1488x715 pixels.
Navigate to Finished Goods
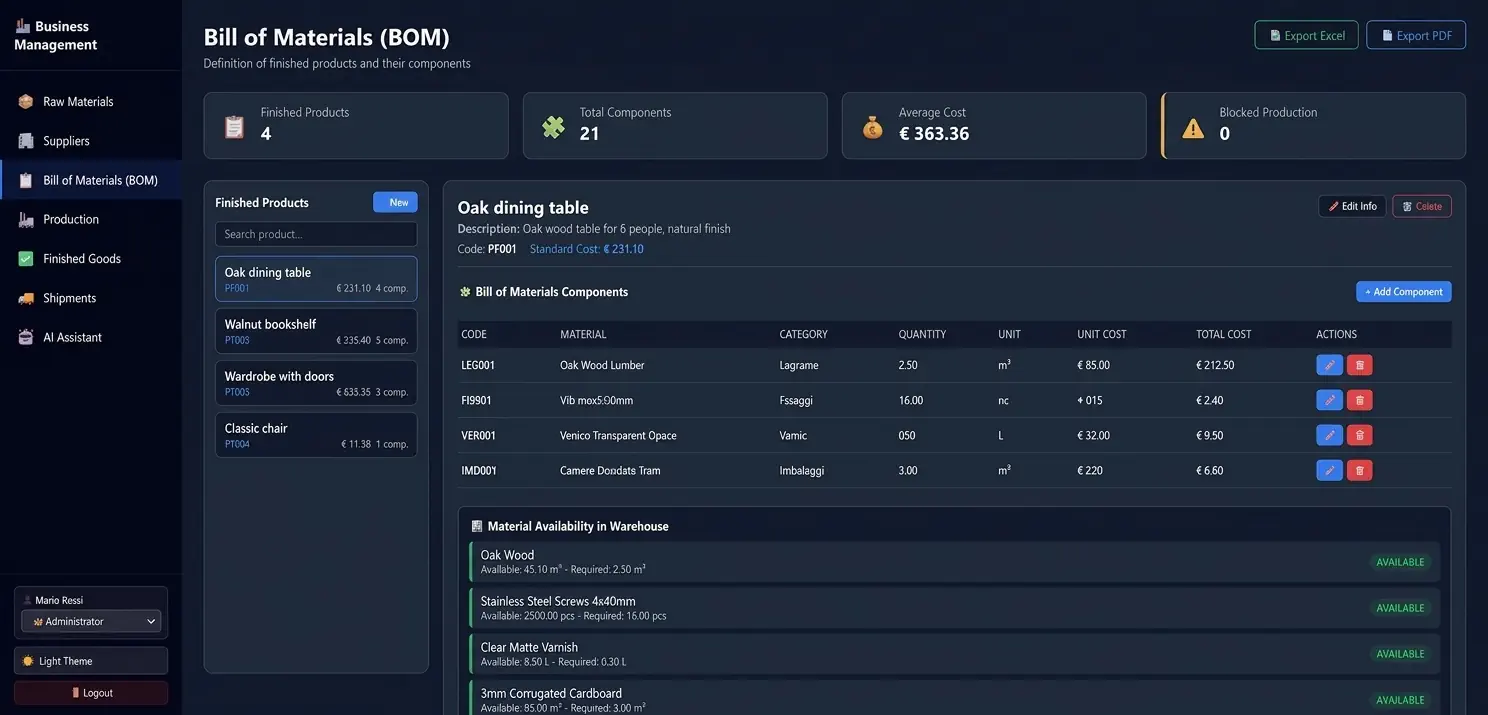click(x=90, y=258)
